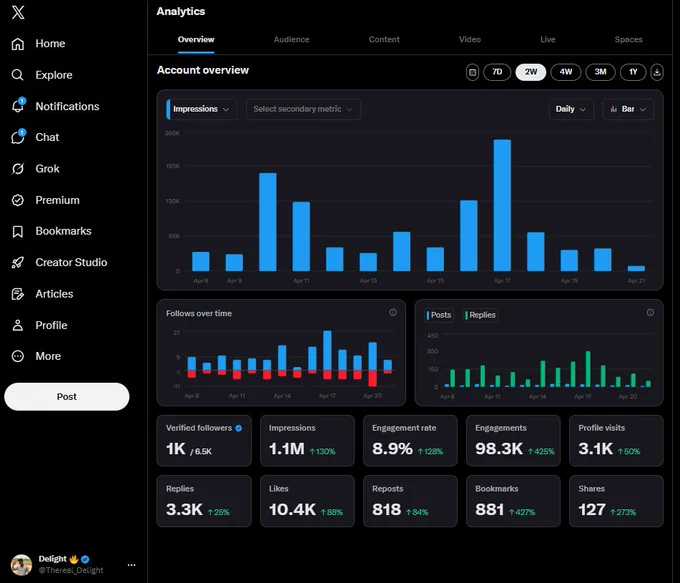Screen dimensions: 680x583
Task: Open the Shares 127 card
Action: pos(616,501)
